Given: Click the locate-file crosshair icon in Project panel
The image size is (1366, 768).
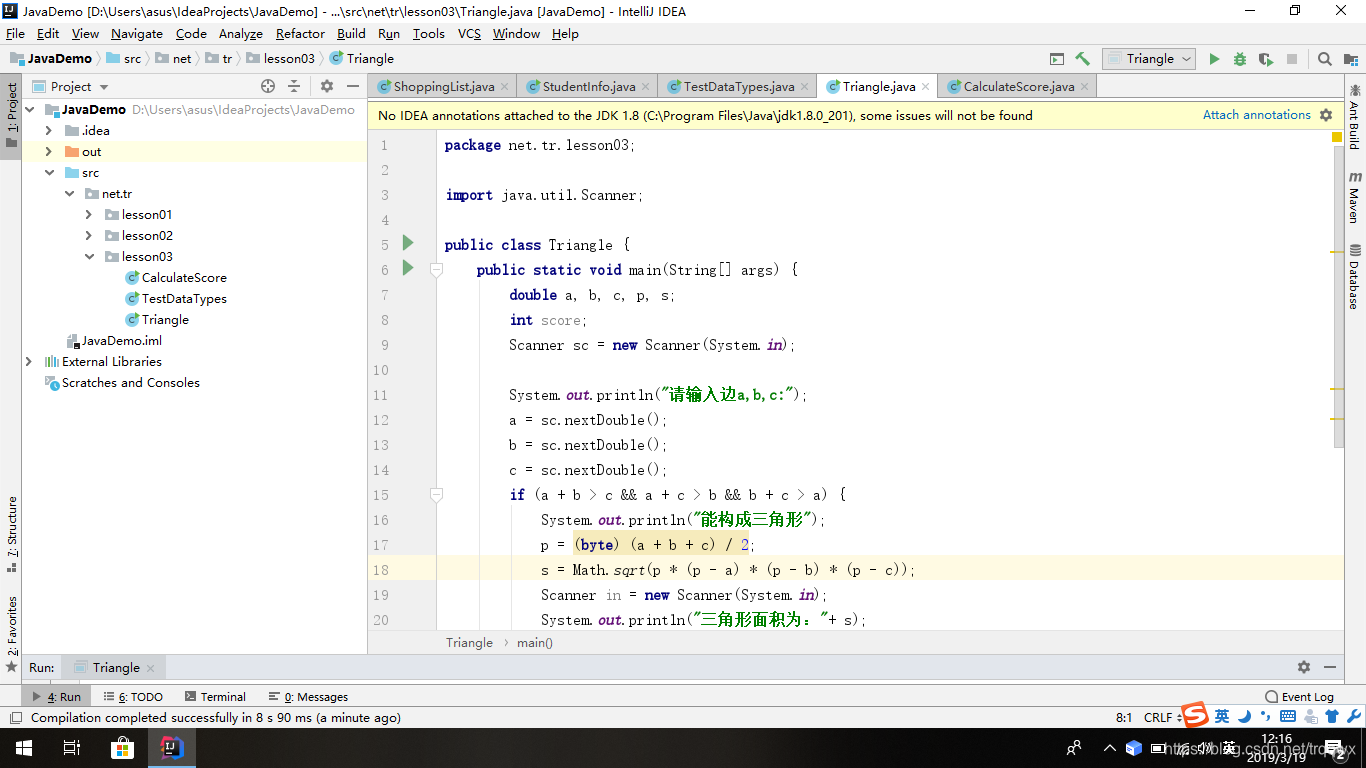Looking at the screenshot, I should [x=268, y=87].
